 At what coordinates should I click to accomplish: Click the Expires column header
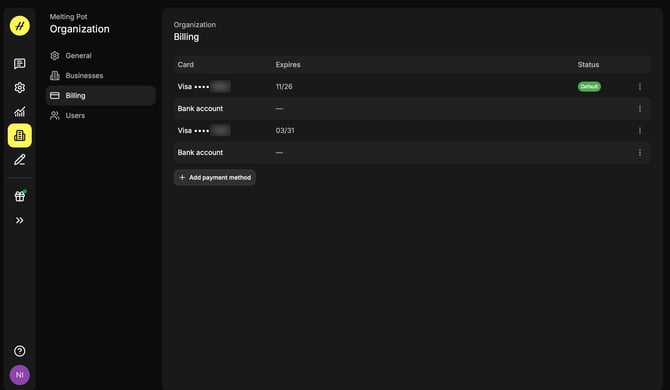pos(288,65)
